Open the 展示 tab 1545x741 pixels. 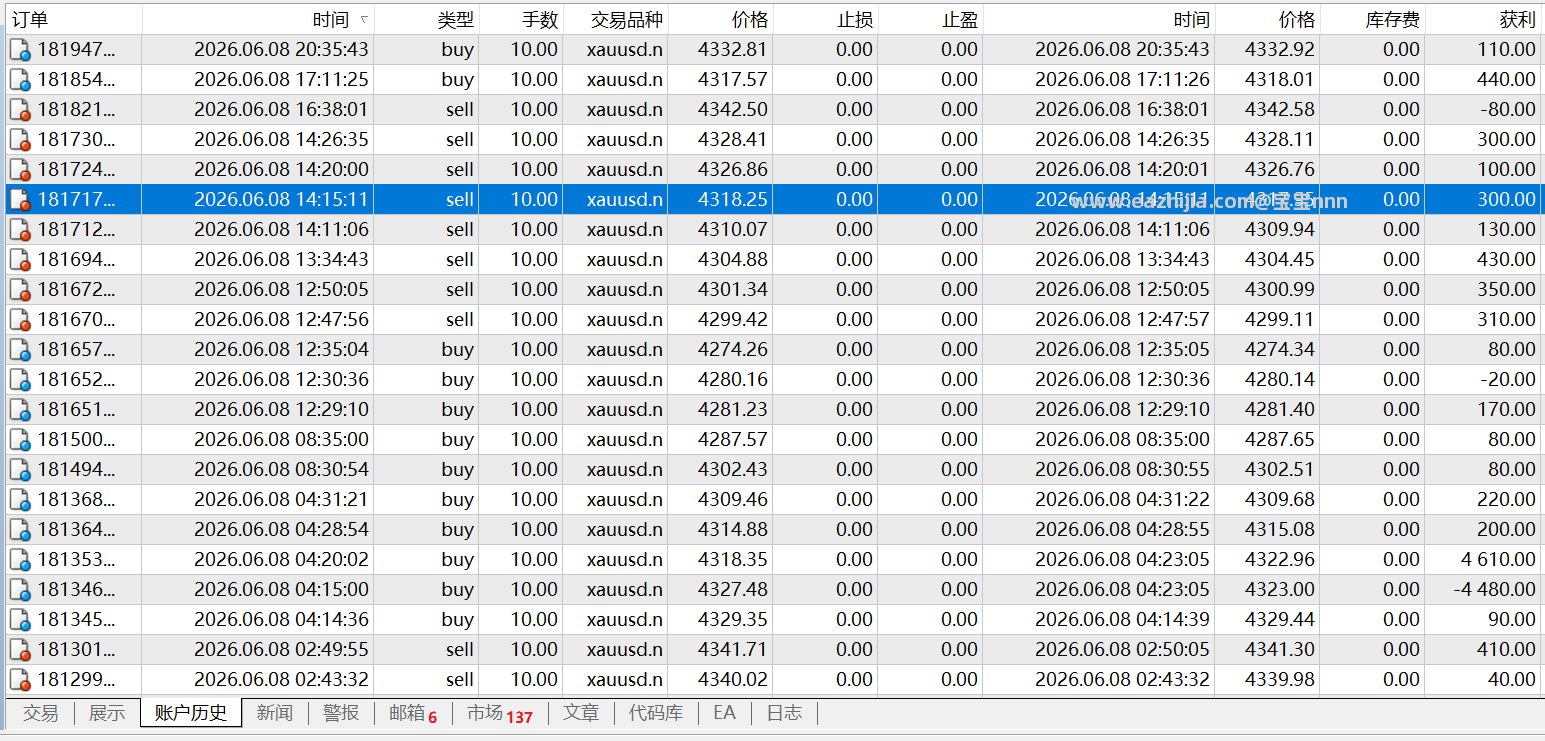click(x=107, y=713)
